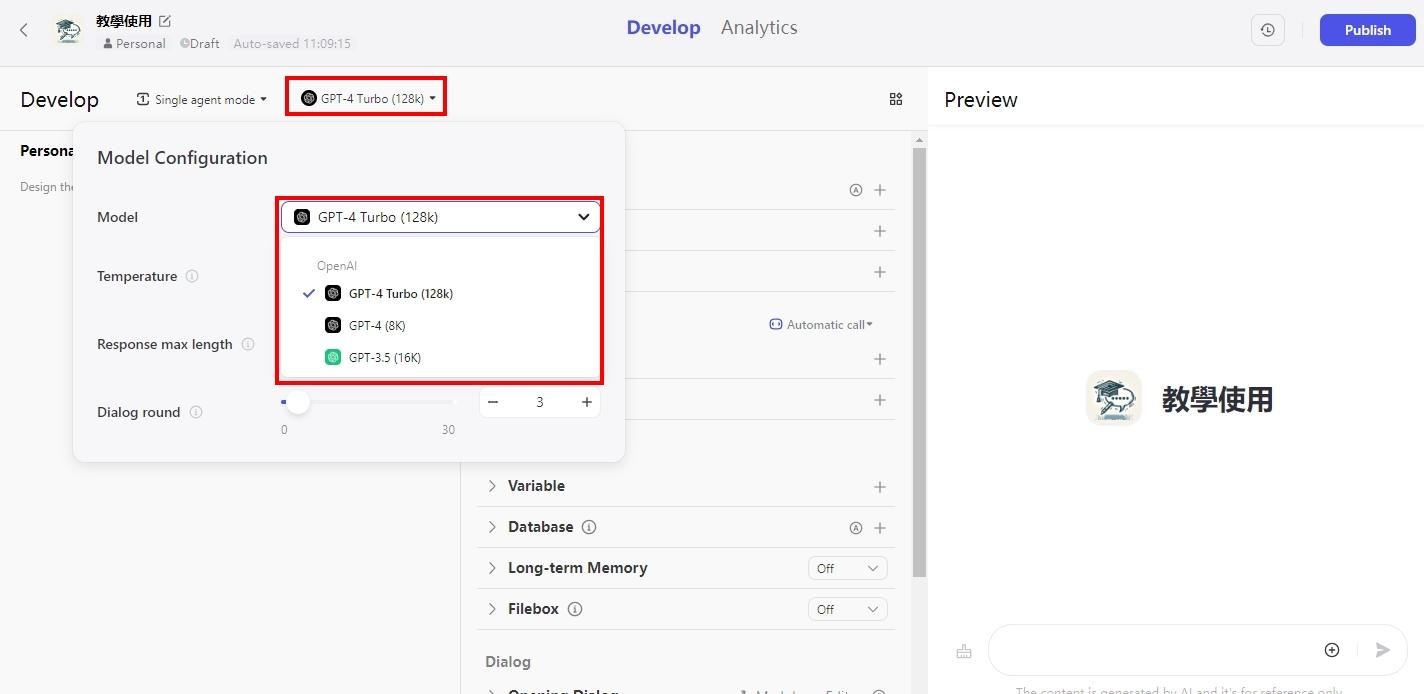
Task: Add a new Variable with plus icon
Action: (x=879, y=487)
